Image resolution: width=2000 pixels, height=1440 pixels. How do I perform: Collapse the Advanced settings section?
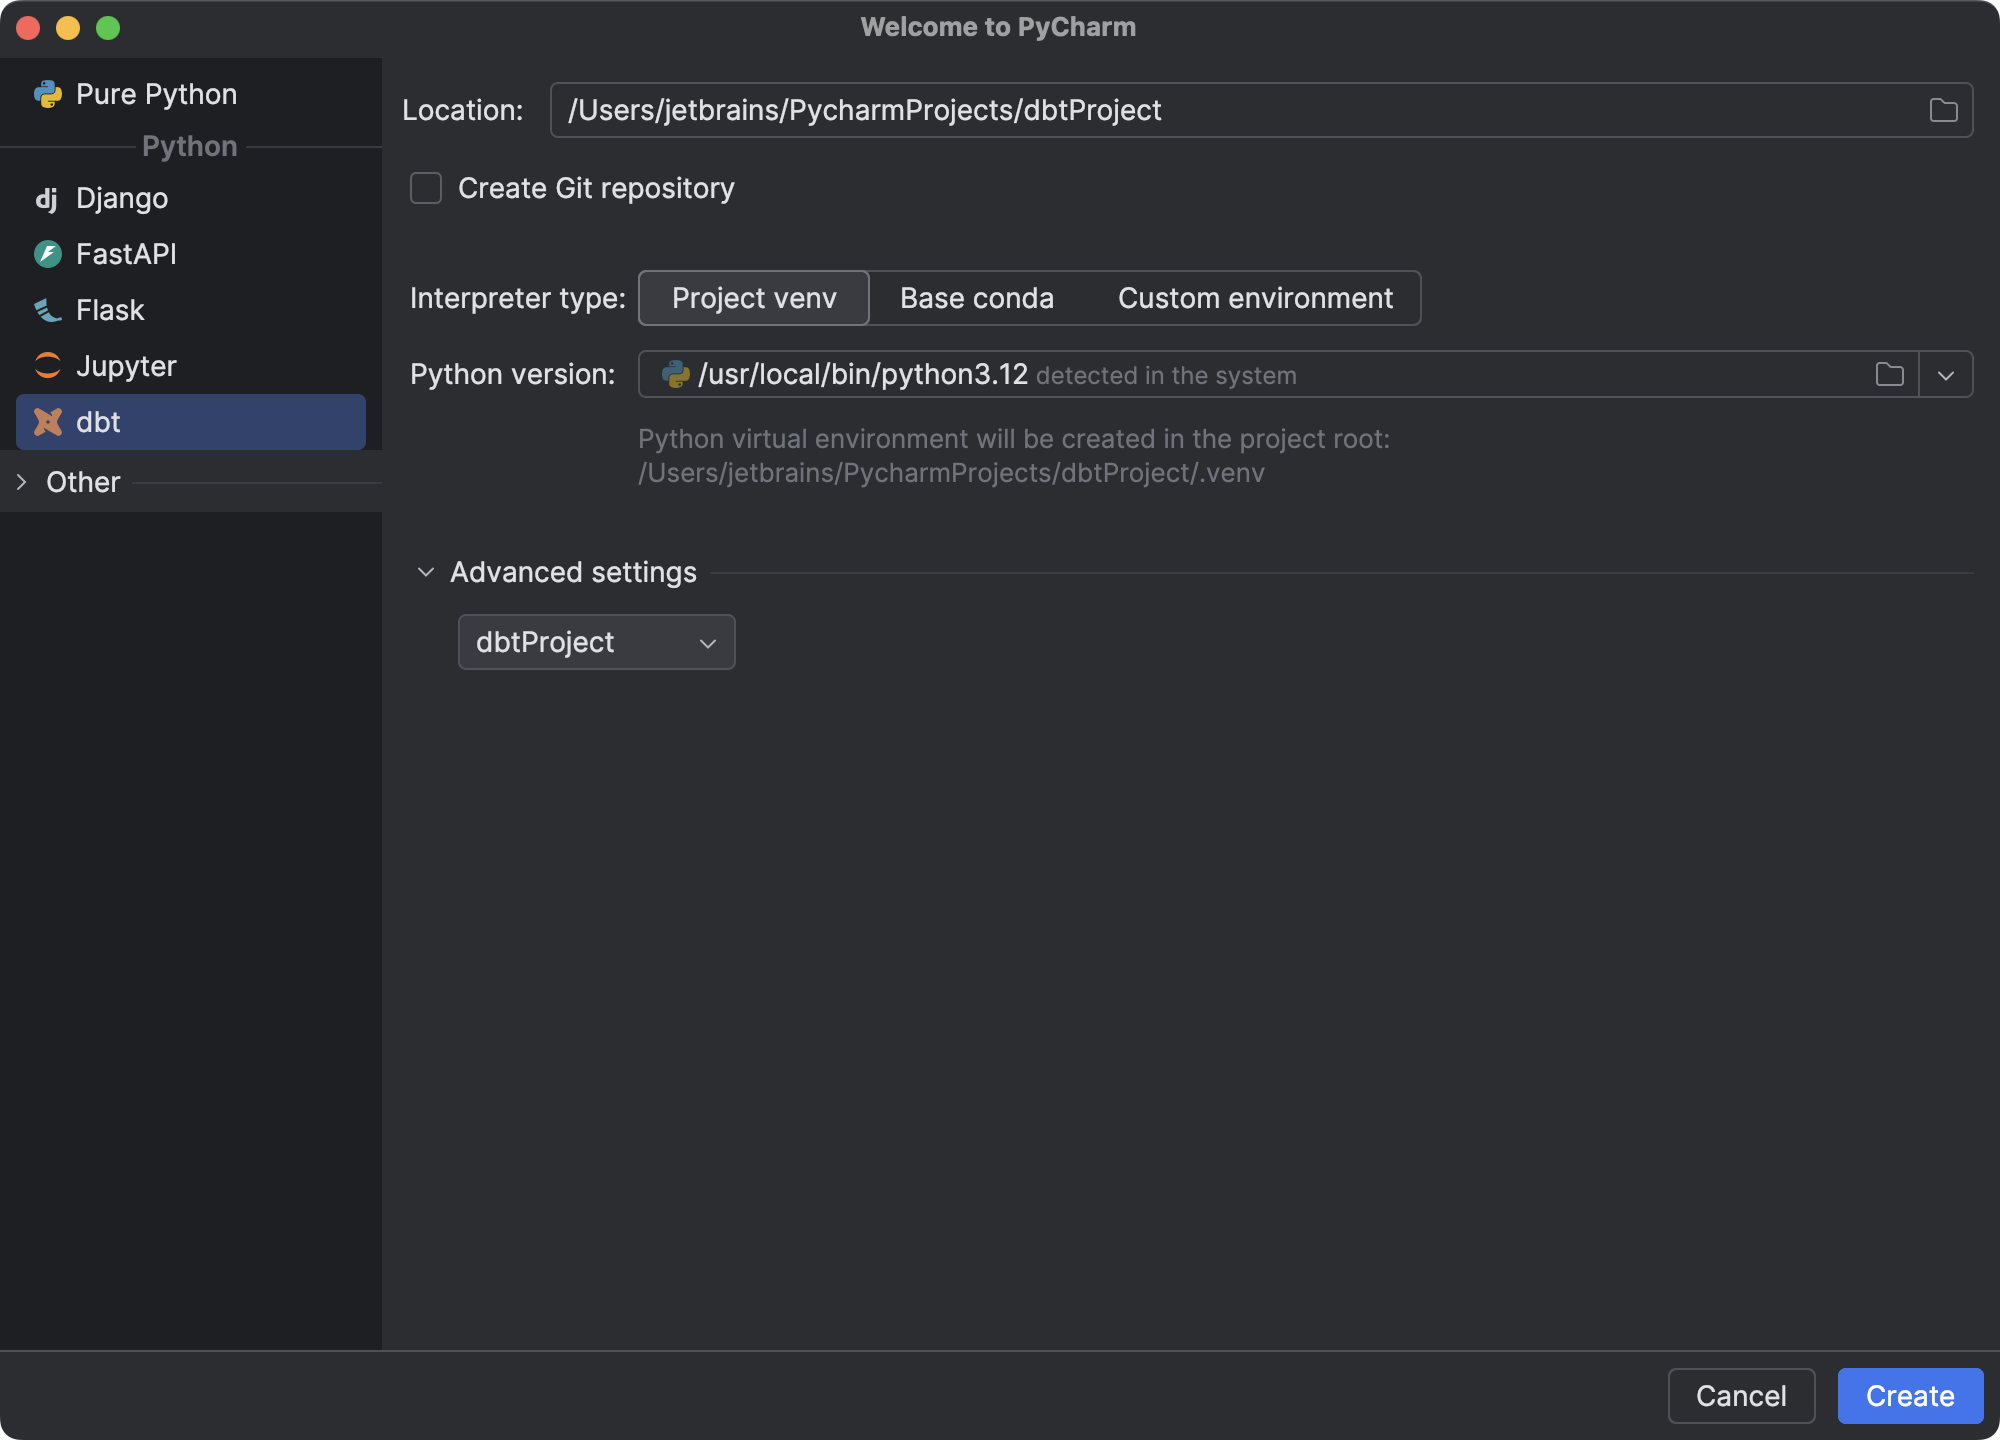coord(425,572)
